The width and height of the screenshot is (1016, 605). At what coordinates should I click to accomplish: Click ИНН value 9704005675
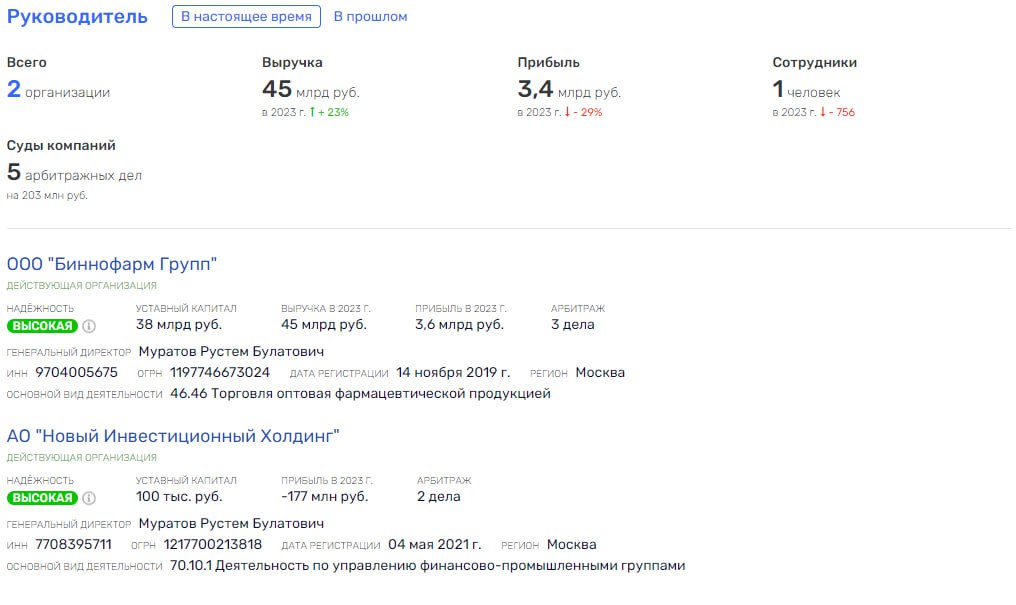click(76, 372)
